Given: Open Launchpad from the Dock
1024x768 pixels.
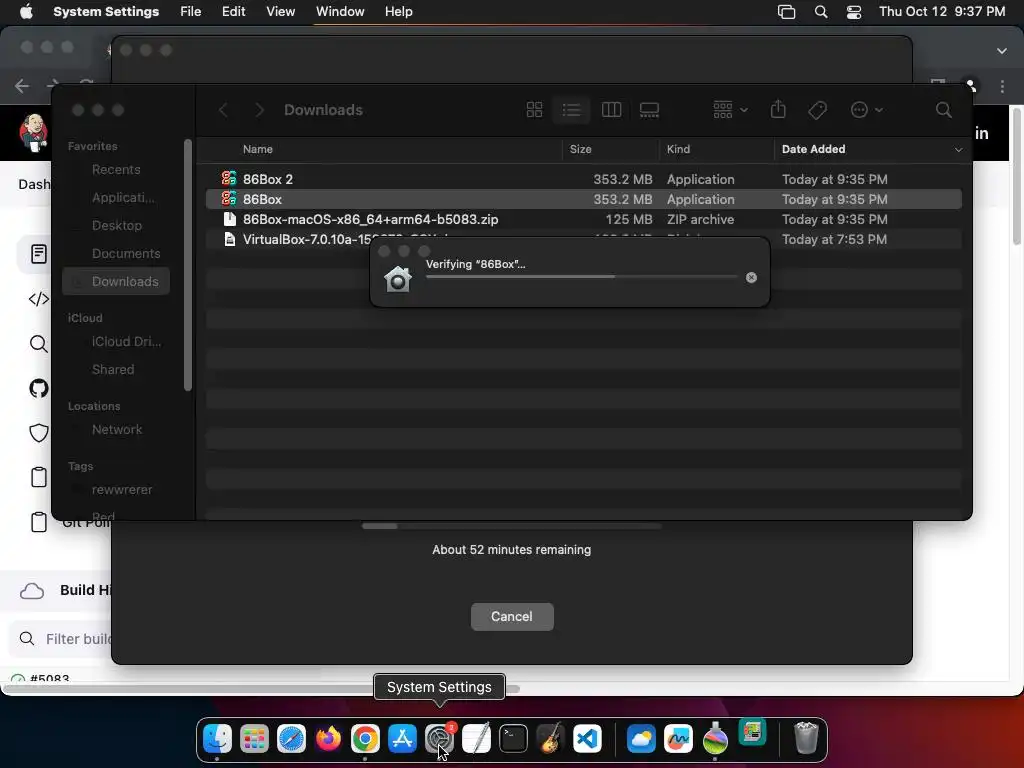Looking at the screenshot, I should [x=254, y=739].
